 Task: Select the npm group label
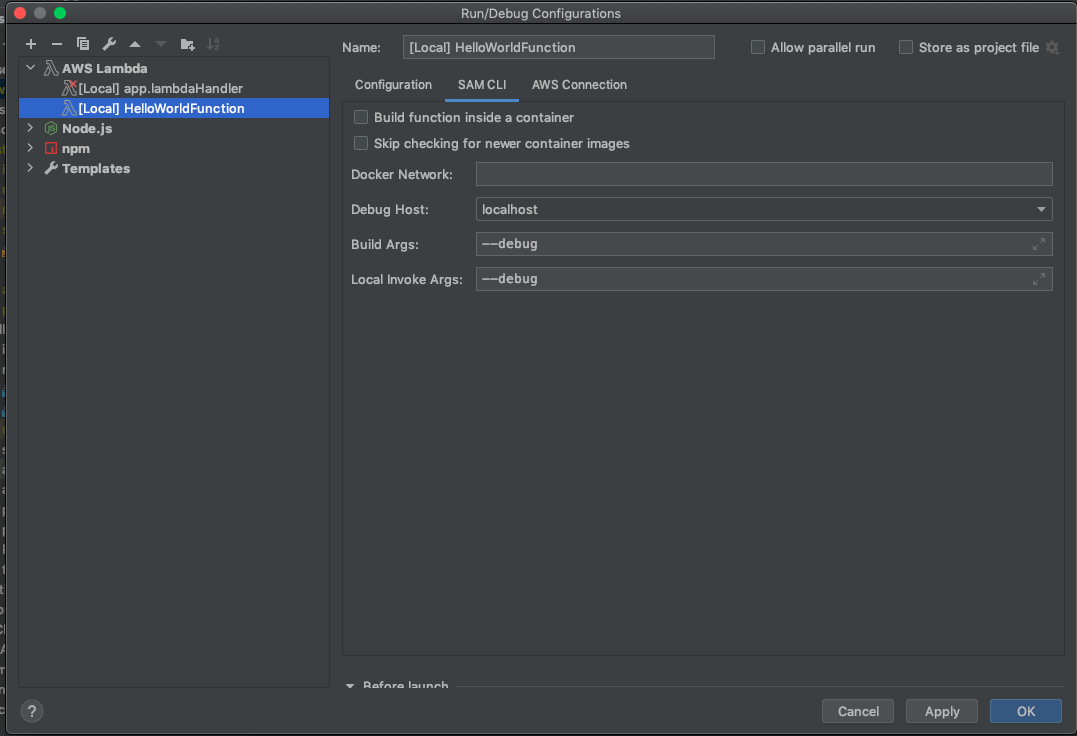(76, 148)
